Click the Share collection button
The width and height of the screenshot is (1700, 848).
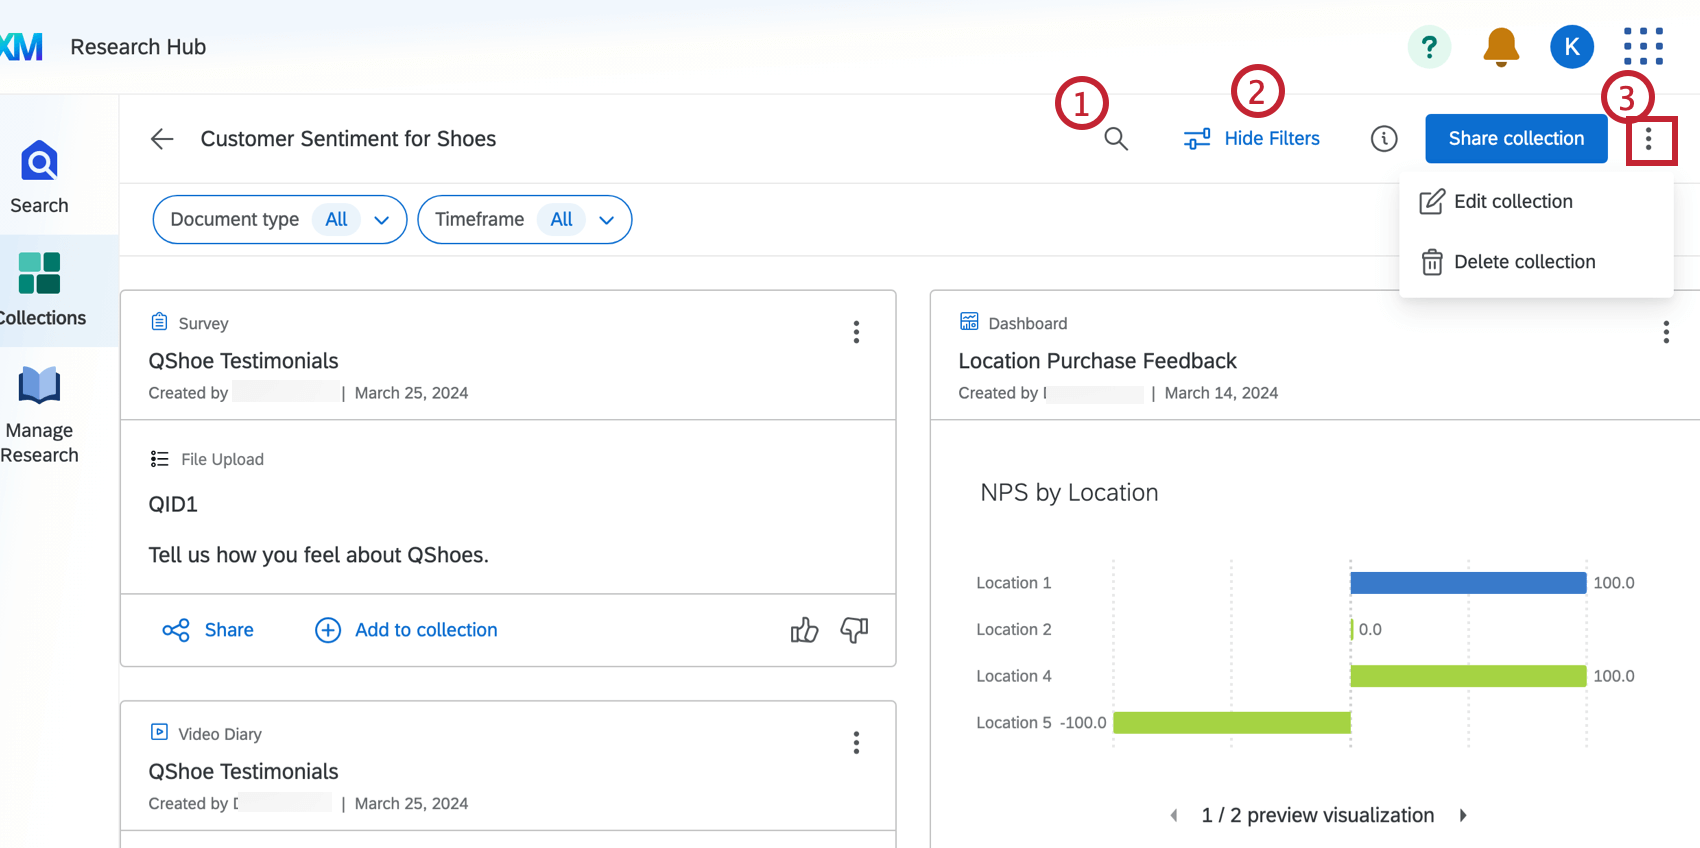(1516, 139)
